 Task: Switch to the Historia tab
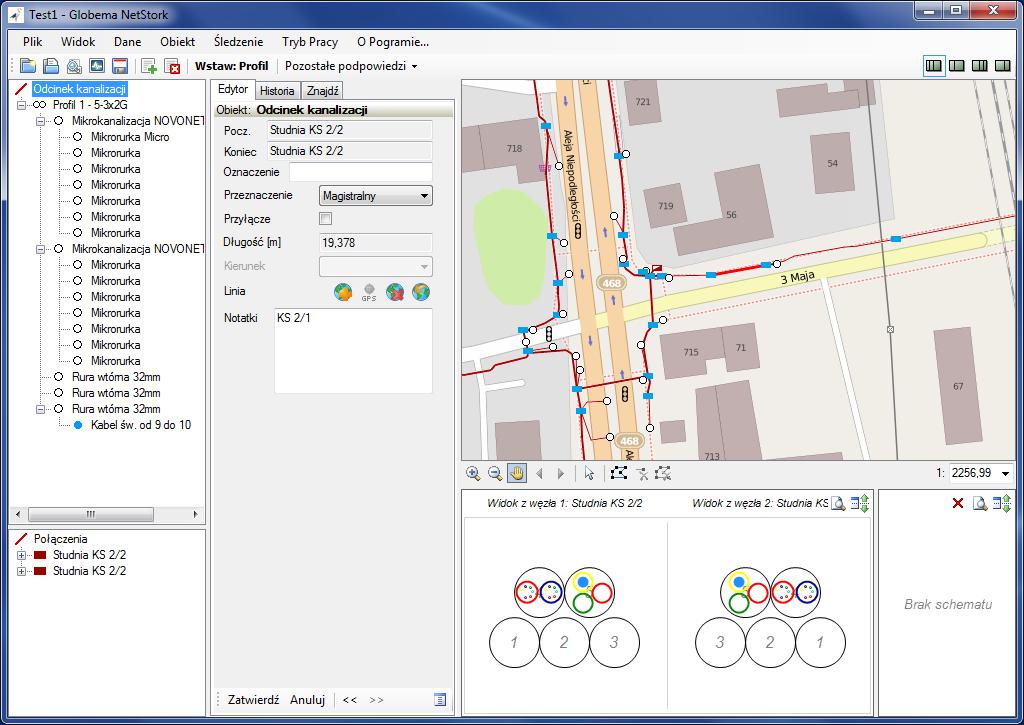click(277, 91)
